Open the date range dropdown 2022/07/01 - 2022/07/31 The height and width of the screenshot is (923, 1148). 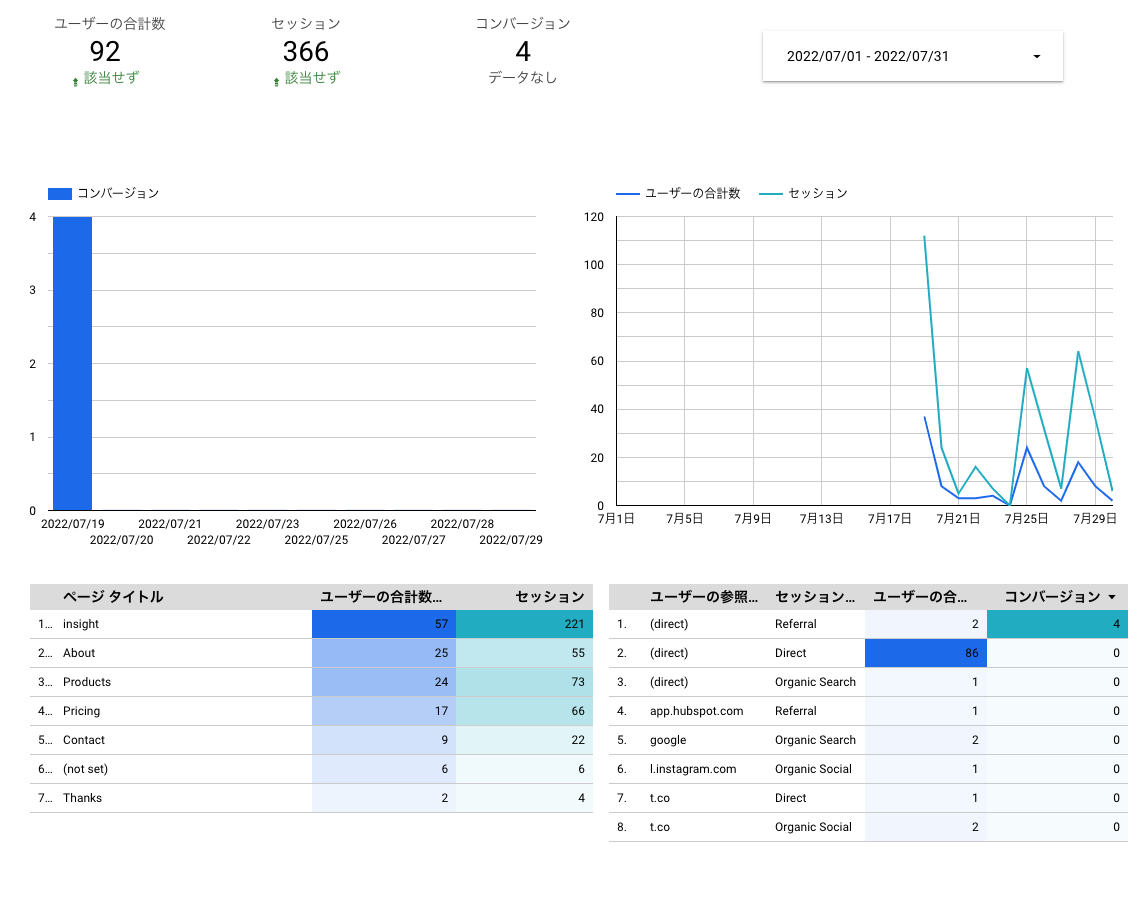[912, 56]
